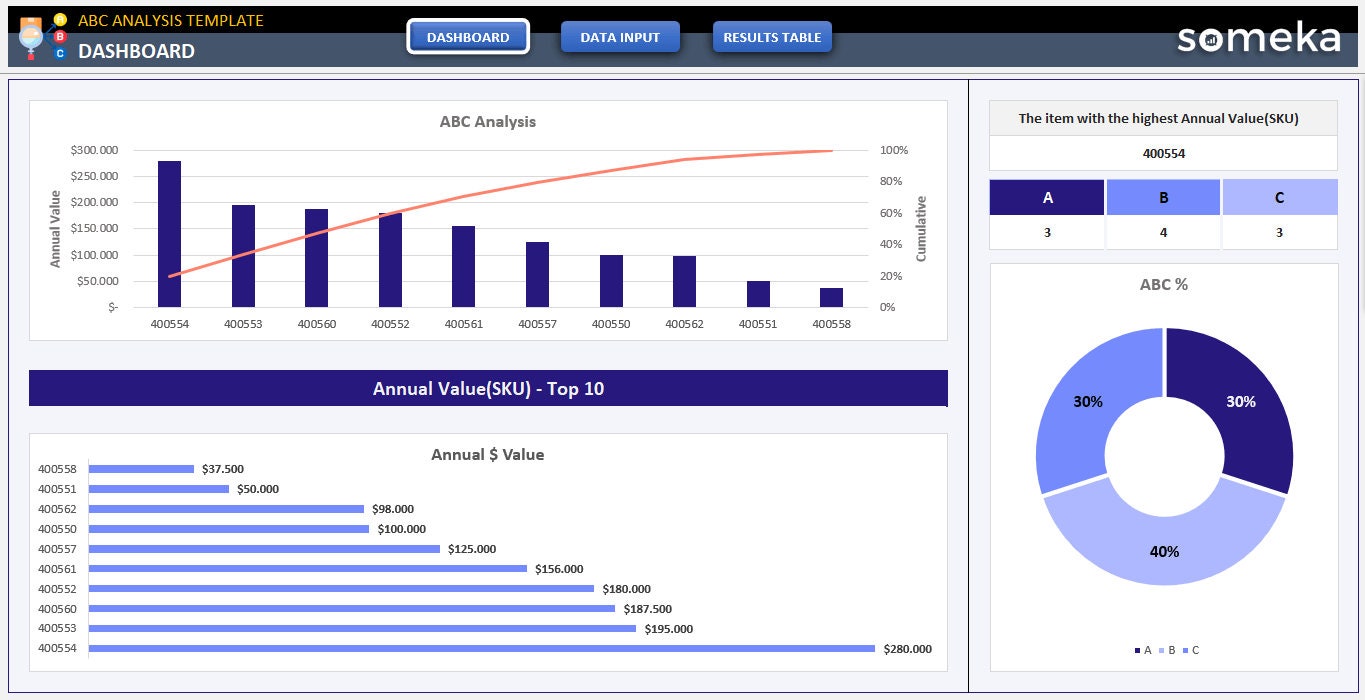Select the red B badge in the logo
The width and height of the screenshot is (1365, 700).
tap(60, 37)
